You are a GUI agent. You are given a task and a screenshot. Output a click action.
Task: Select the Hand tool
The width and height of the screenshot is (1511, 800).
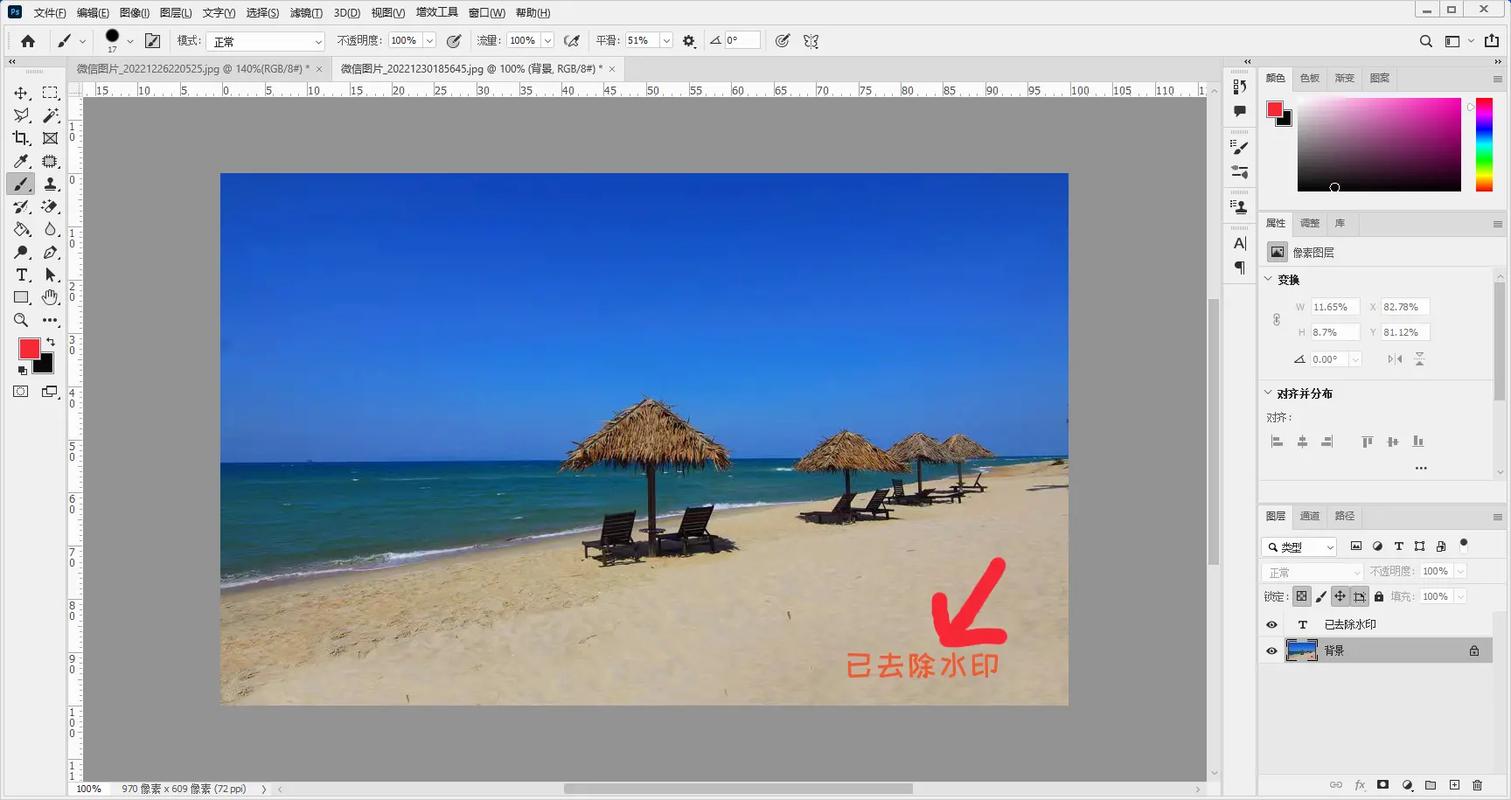(50, 297)
